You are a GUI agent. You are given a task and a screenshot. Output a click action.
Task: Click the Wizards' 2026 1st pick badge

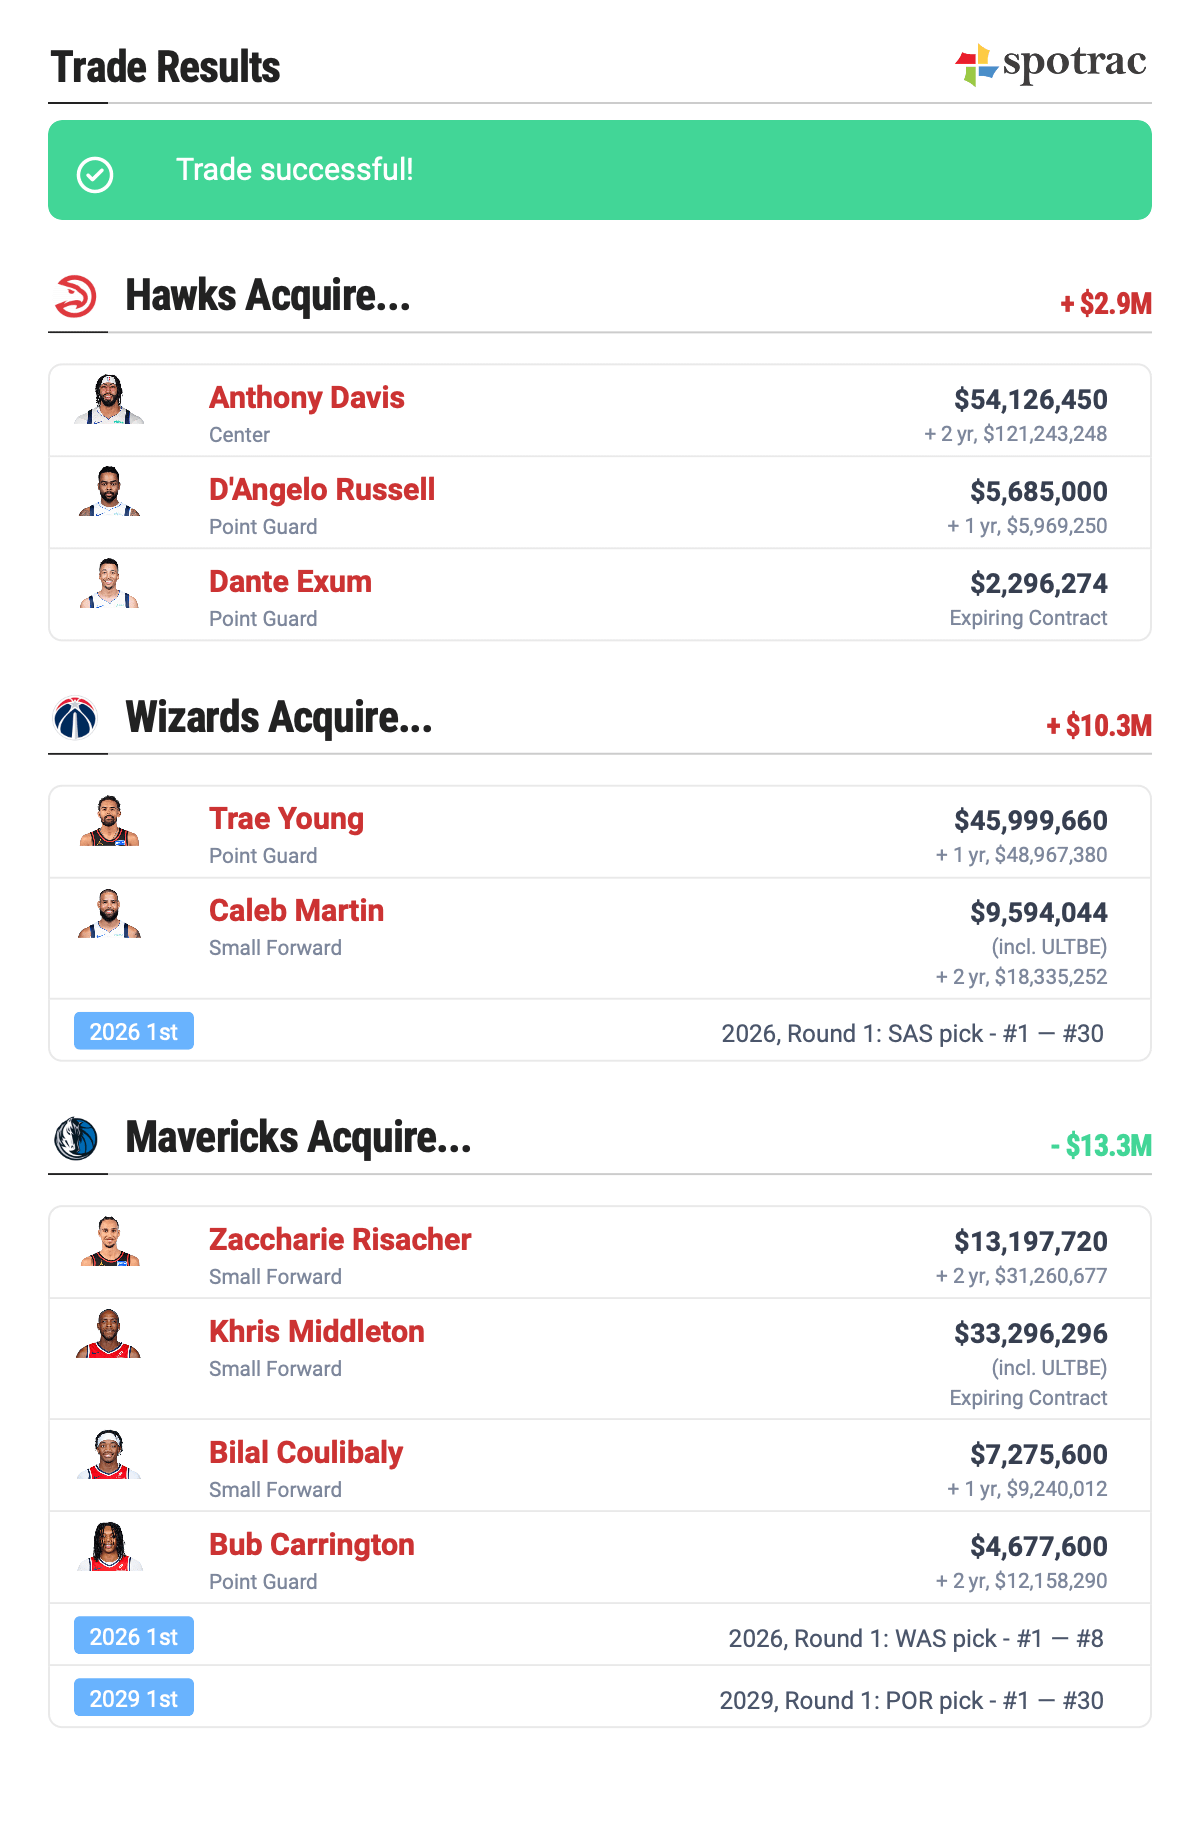coord(134,1032)
